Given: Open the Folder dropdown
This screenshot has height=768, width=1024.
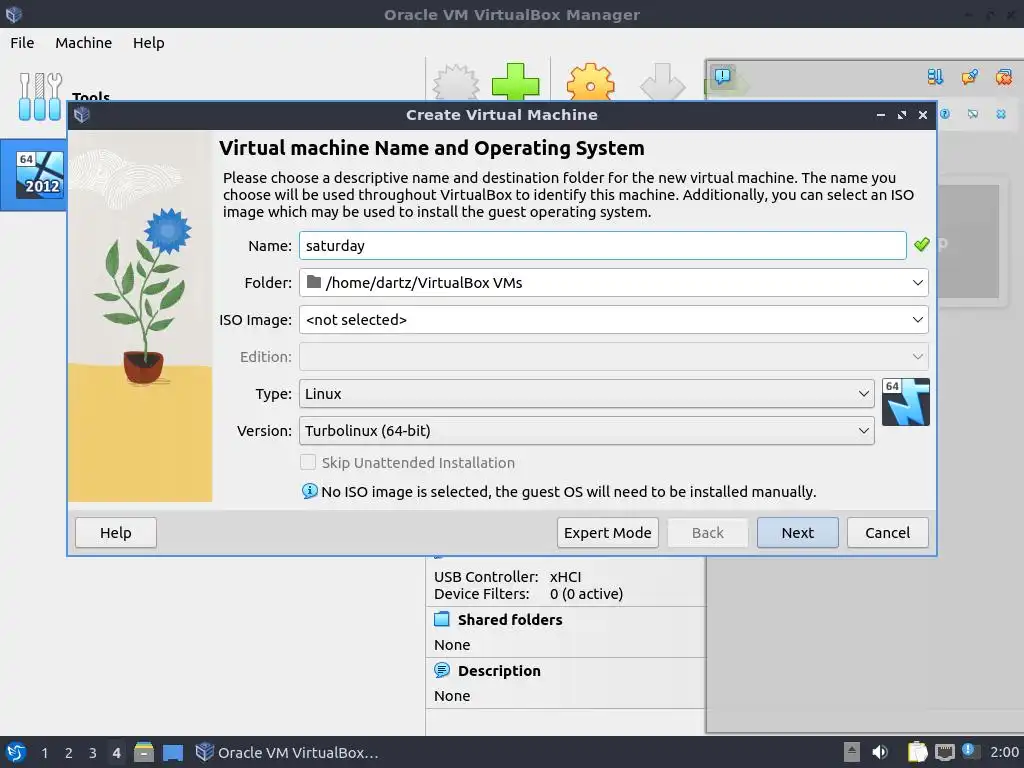Looking at the screenshot, I should pos(614,283).
